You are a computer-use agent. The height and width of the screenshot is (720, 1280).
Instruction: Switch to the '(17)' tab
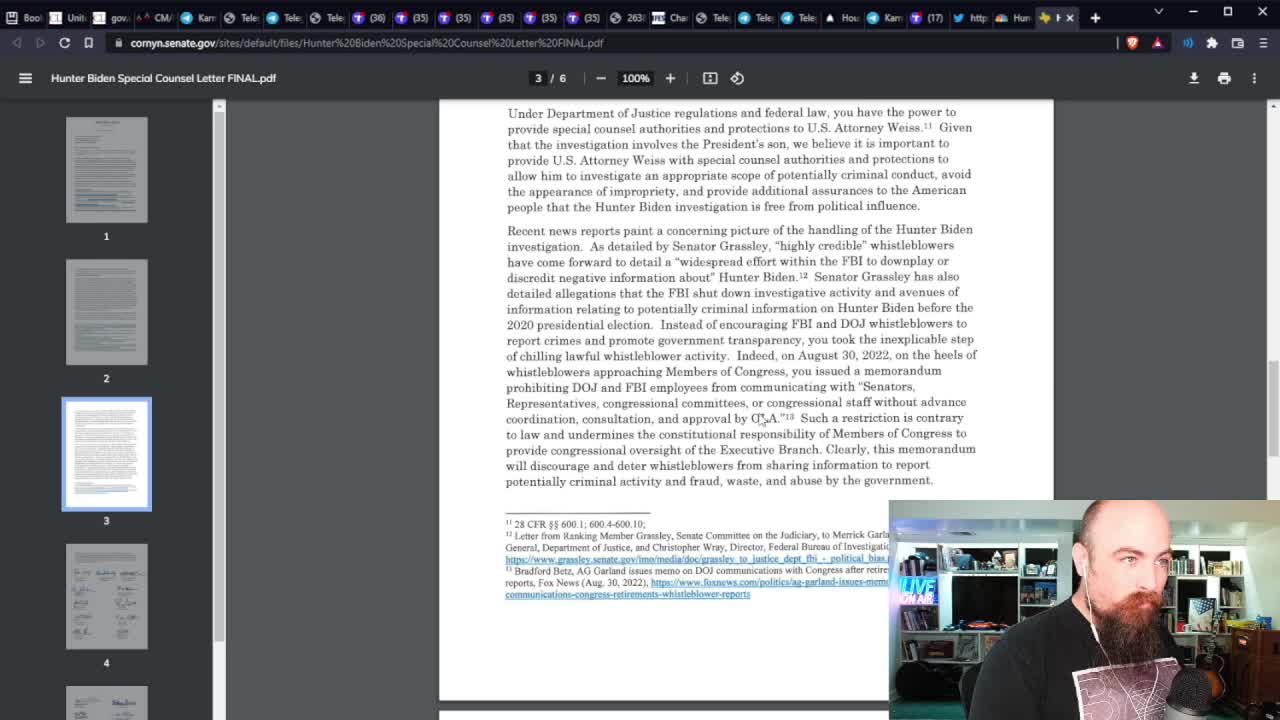(927, 18)
